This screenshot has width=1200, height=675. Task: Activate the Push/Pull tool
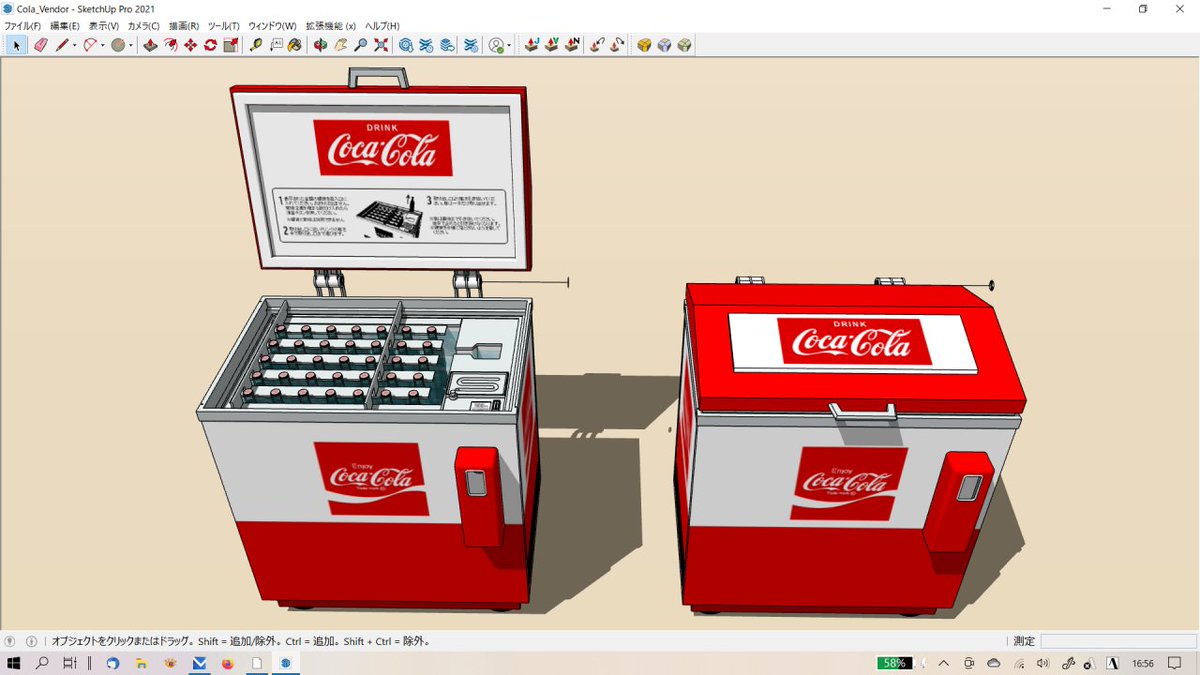(x=150, y=45)
